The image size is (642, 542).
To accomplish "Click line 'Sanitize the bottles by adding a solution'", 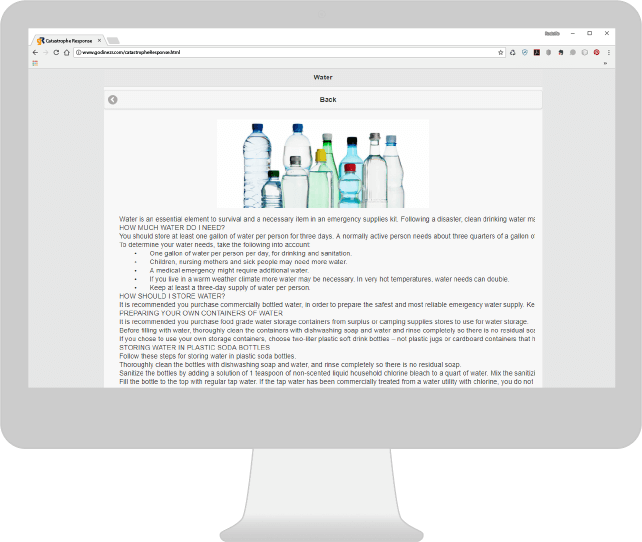I will click(x=327, y=373).
